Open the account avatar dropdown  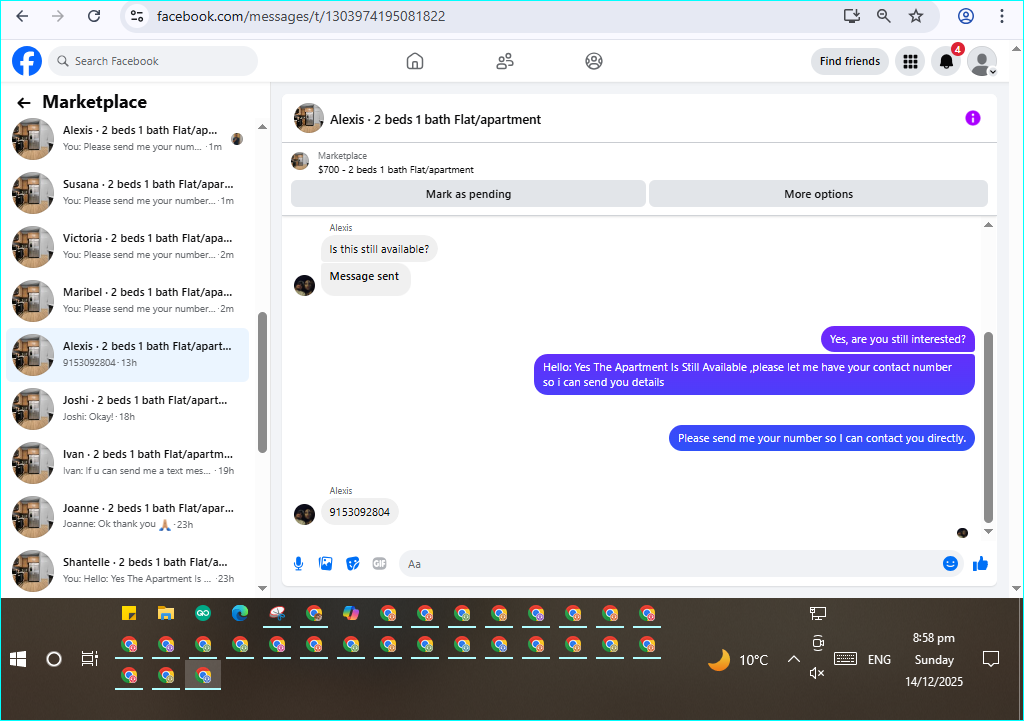[982, 61]
